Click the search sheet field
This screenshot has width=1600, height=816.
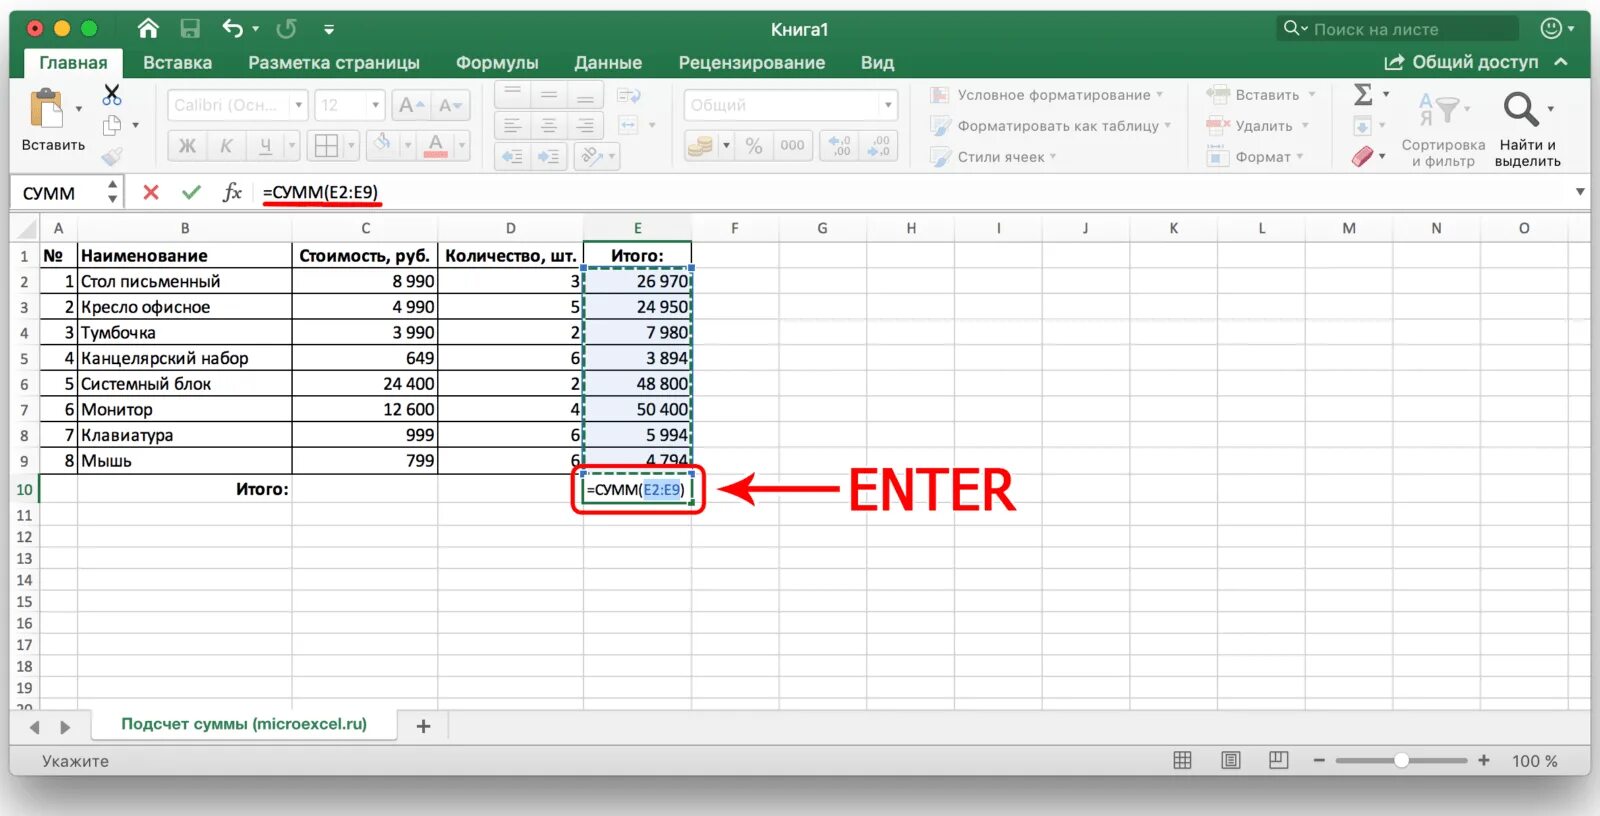coord(1397,29)
